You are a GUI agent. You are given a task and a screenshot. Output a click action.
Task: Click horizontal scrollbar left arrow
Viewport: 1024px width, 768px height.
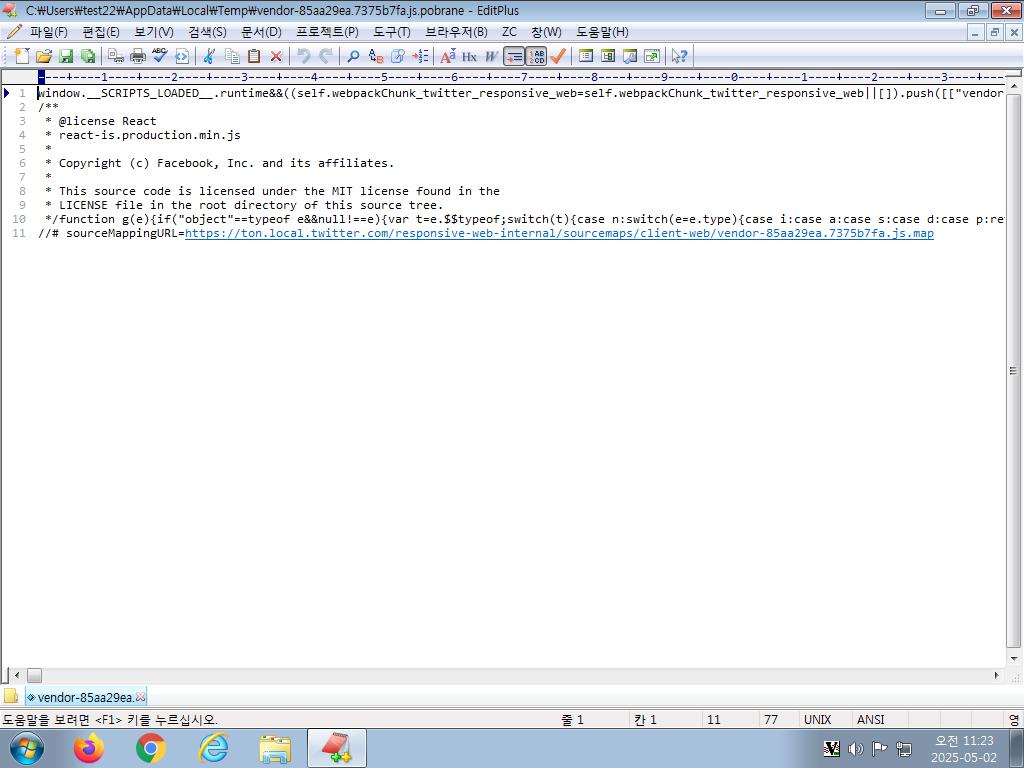tap(17, 675)
